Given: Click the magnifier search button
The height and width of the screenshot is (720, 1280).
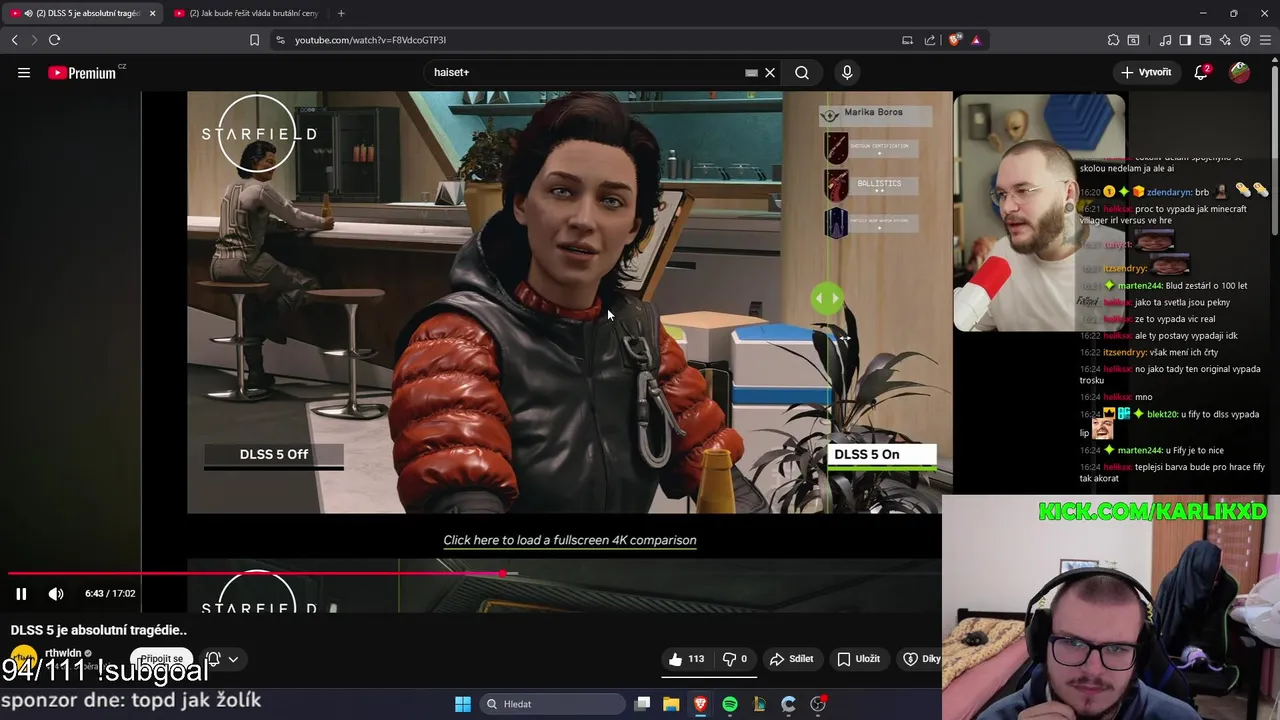Looking at the screenshot, I should click(802, 72).
